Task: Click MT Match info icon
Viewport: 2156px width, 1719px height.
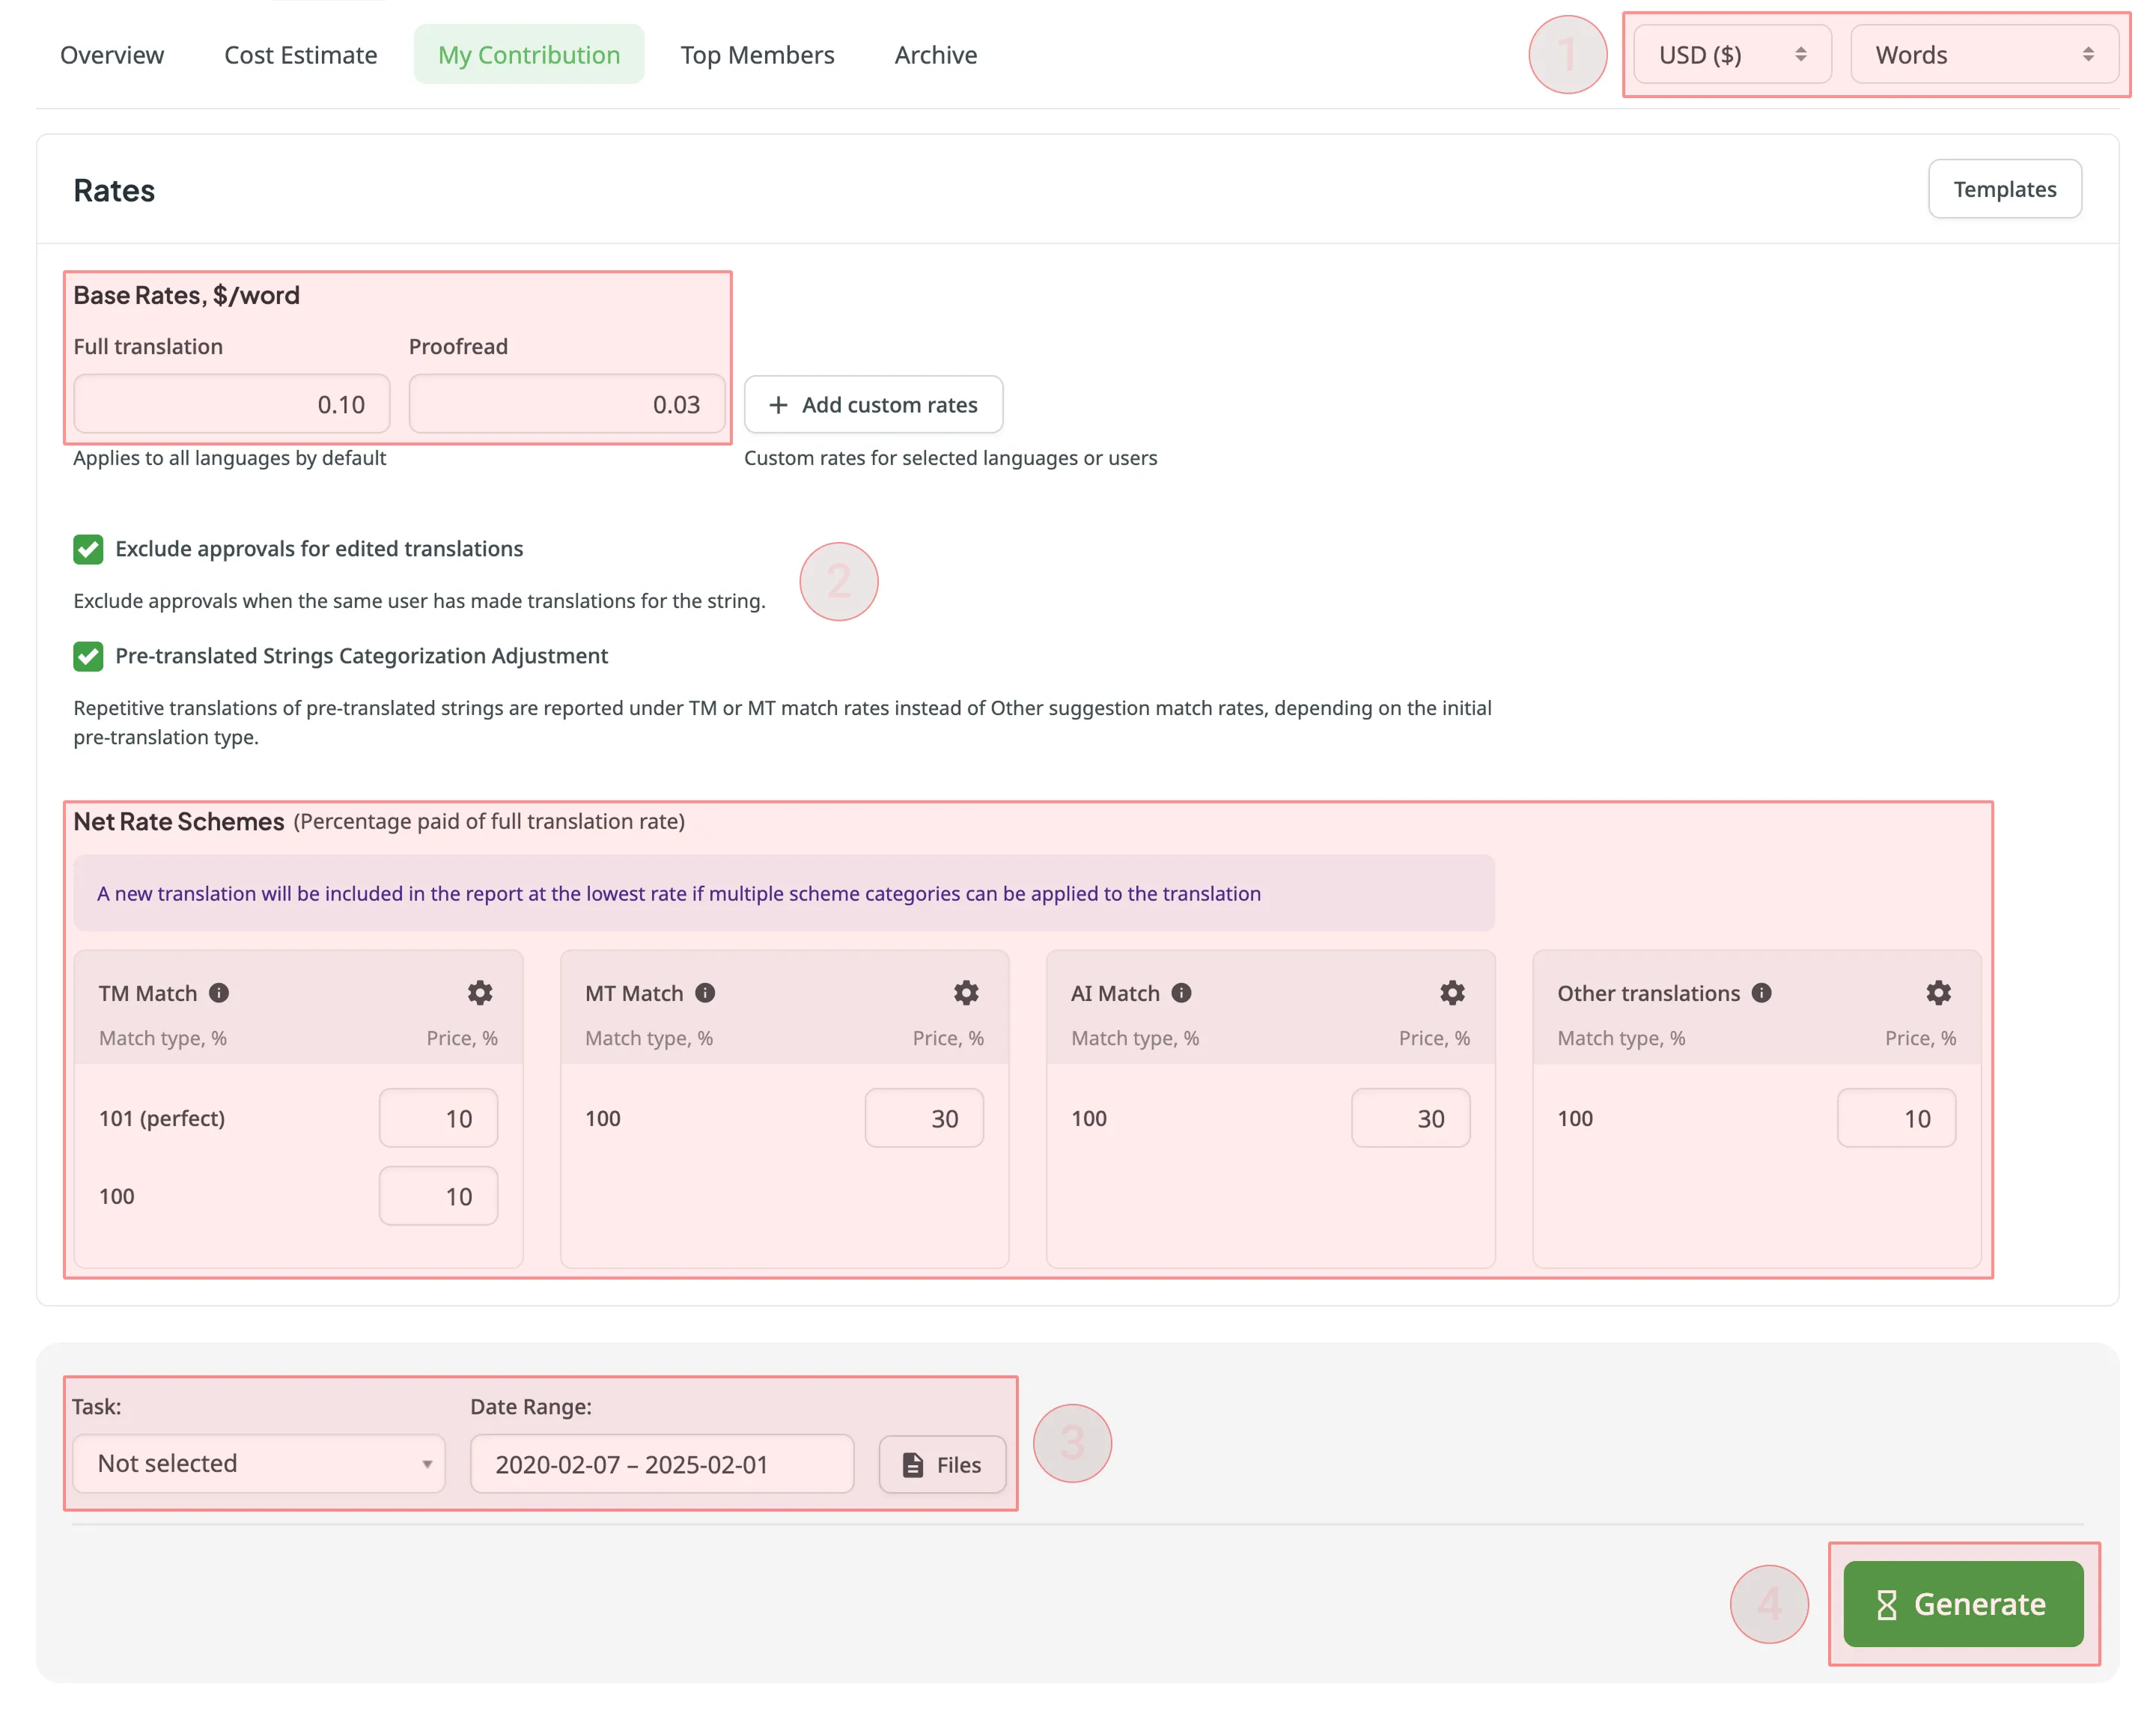Action: click(x=705, y=993)
